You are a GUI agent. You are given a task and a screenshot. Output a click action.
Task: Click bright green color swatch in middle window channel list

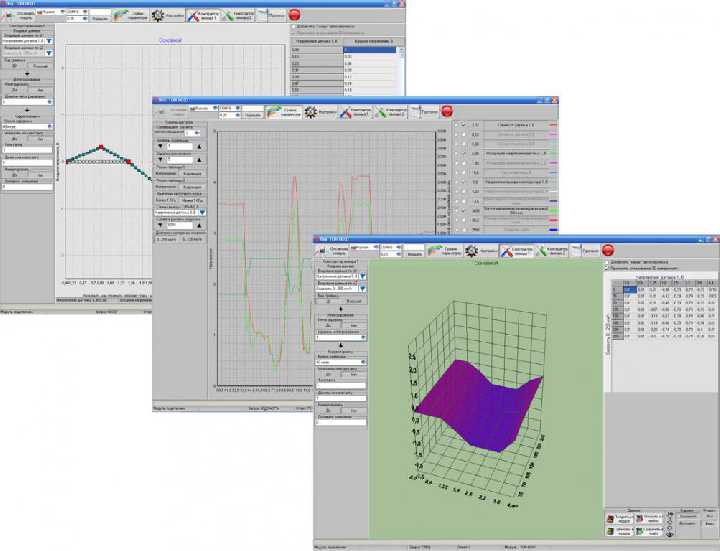coord(553,211)
